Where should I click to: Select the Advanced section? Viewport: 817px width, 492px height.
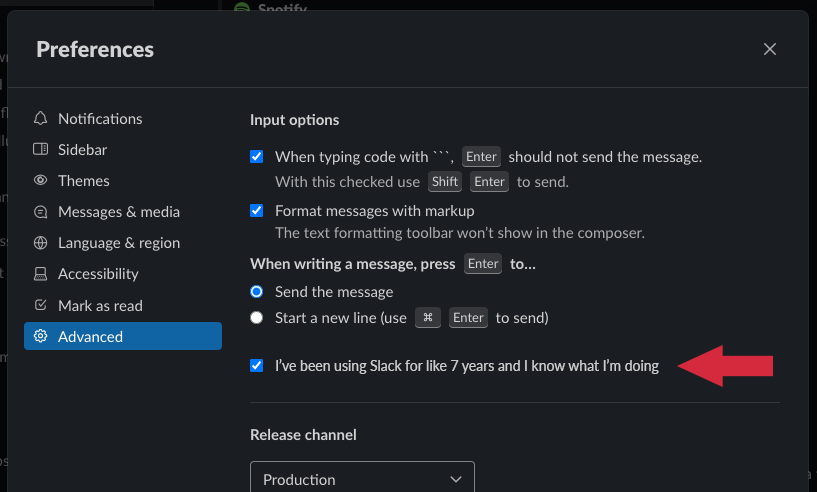[x=123, y=336]
